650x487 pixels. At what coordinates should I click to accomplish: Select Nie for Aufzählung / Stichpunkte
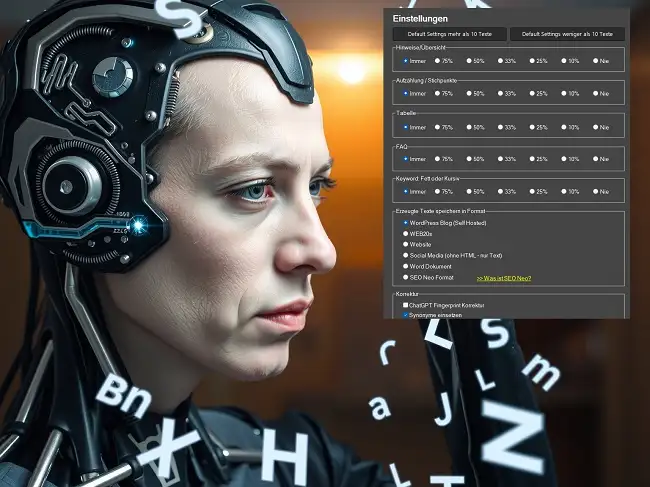[x=595, y=94]
